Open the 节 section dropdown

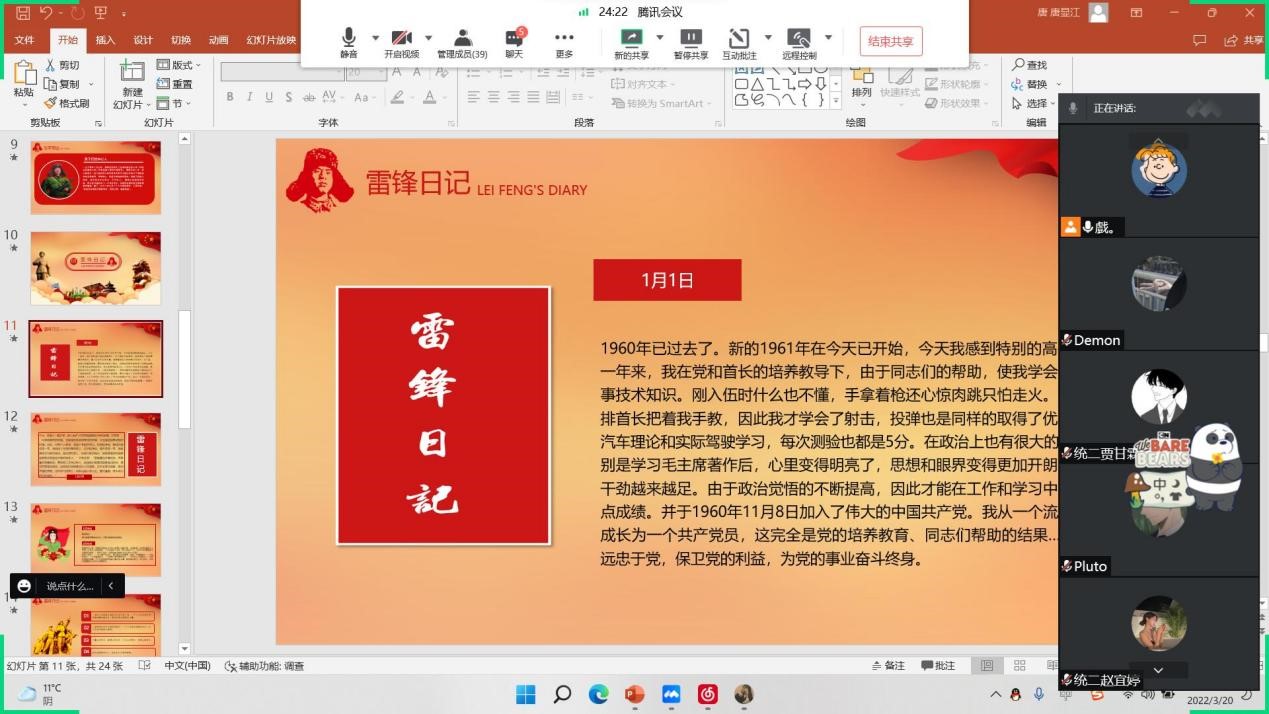tap(174, 103)
